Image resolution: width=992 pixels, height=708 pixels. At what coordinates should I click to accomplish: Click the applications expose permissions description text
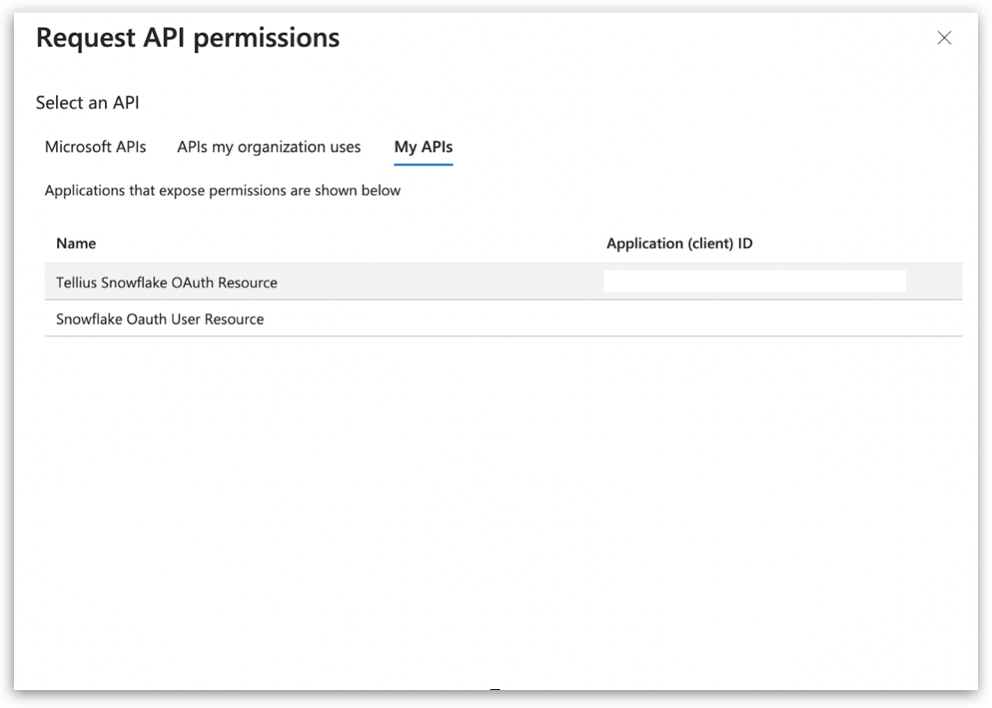tap(222, 190)
